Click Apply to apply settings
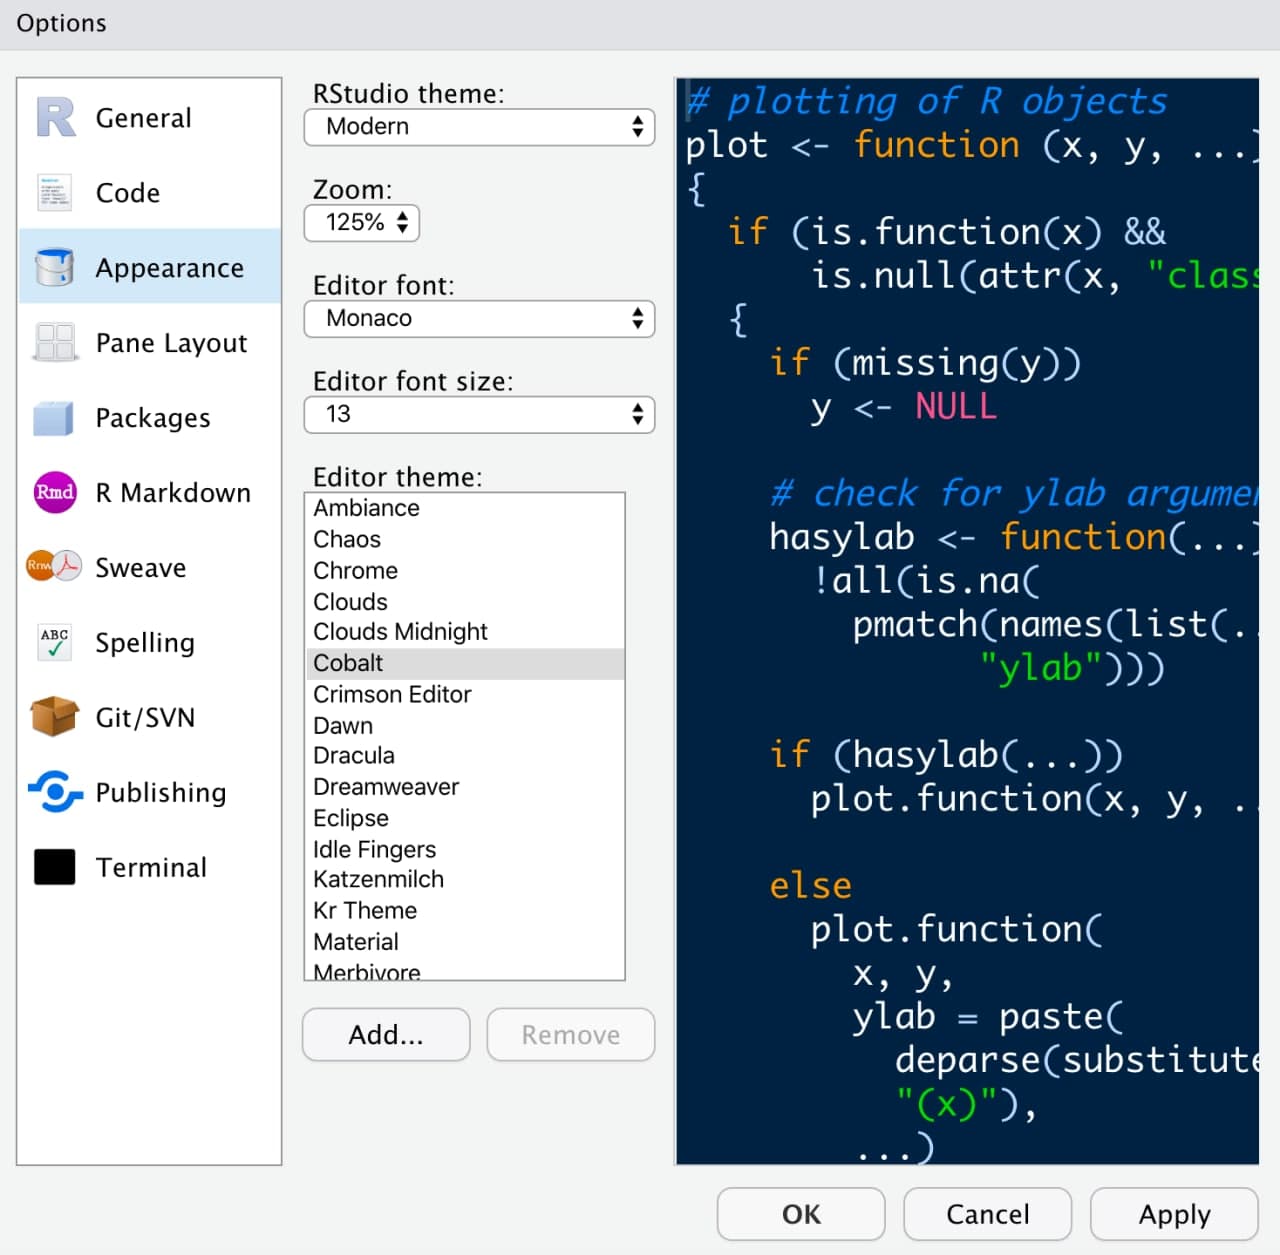Screen dimensions: 1280x1255 pyautogui.click(x=1174, y=1214)
